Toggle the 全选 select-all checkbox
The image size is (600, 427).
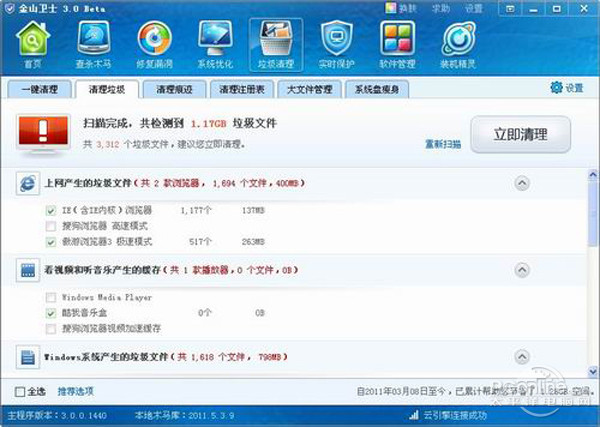(20, 392)
